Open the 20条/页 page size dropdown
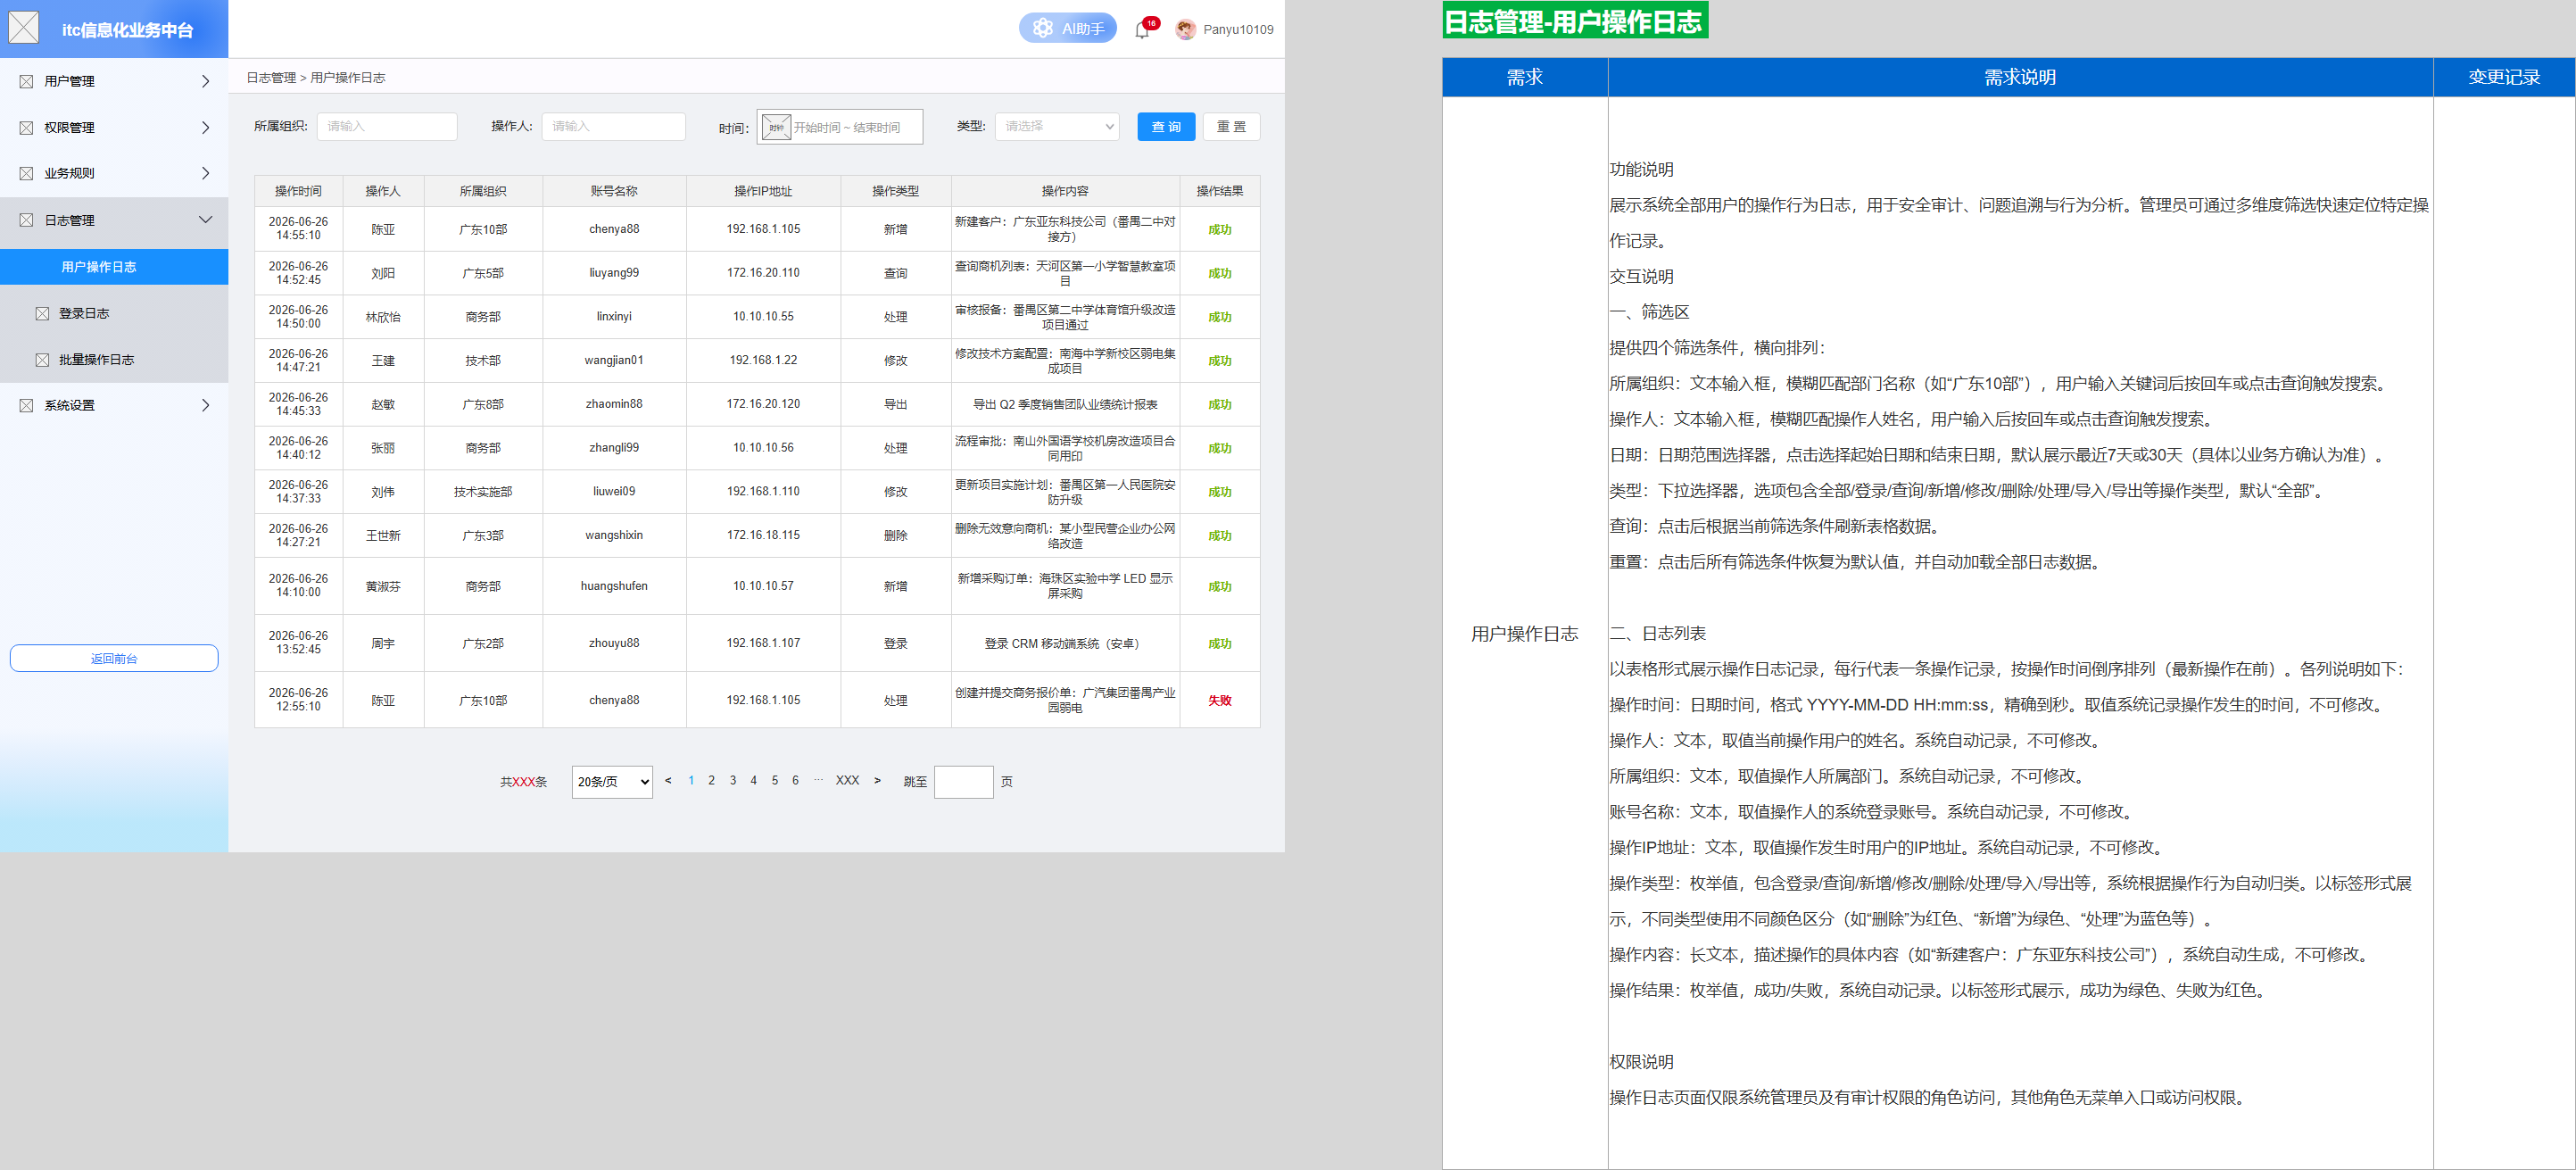Screen dimensions: 2576x1170 tap(612, 782)
